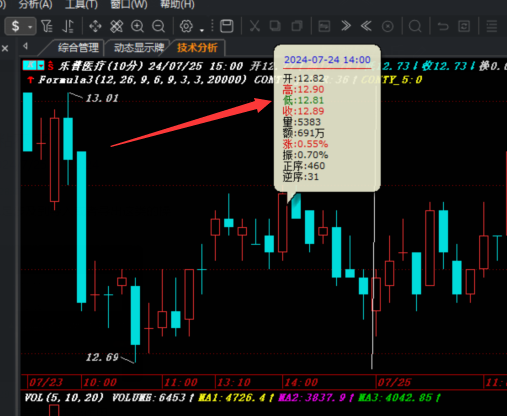The image size is (507, 416).
Task: Click the red up arrow before Formula3
Action: click(30, 80)
